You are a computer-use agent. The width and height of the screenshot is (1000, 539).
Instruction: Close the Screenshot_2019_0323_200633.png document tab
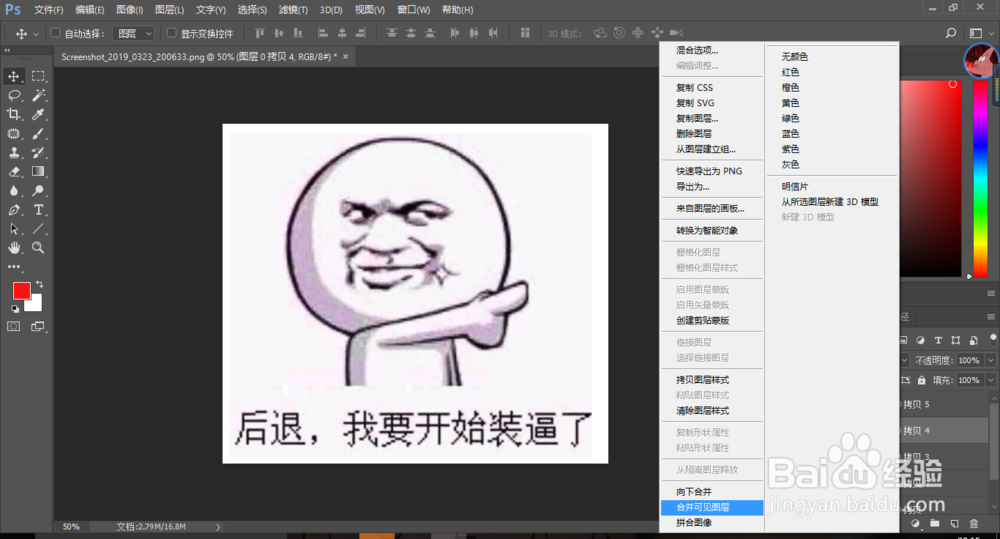346,57
